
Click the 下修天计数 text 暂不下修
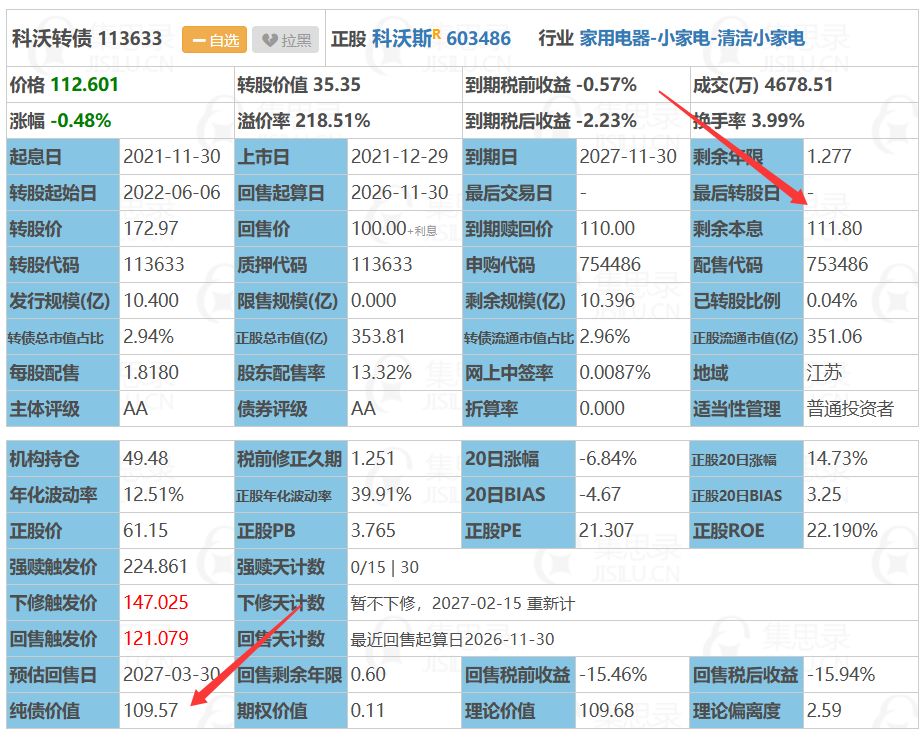coord(383,603)
